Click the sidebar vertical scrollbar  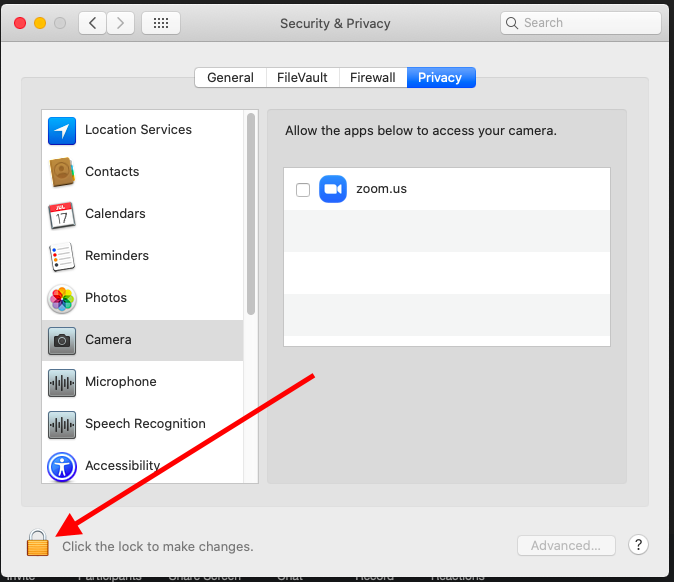251,215
